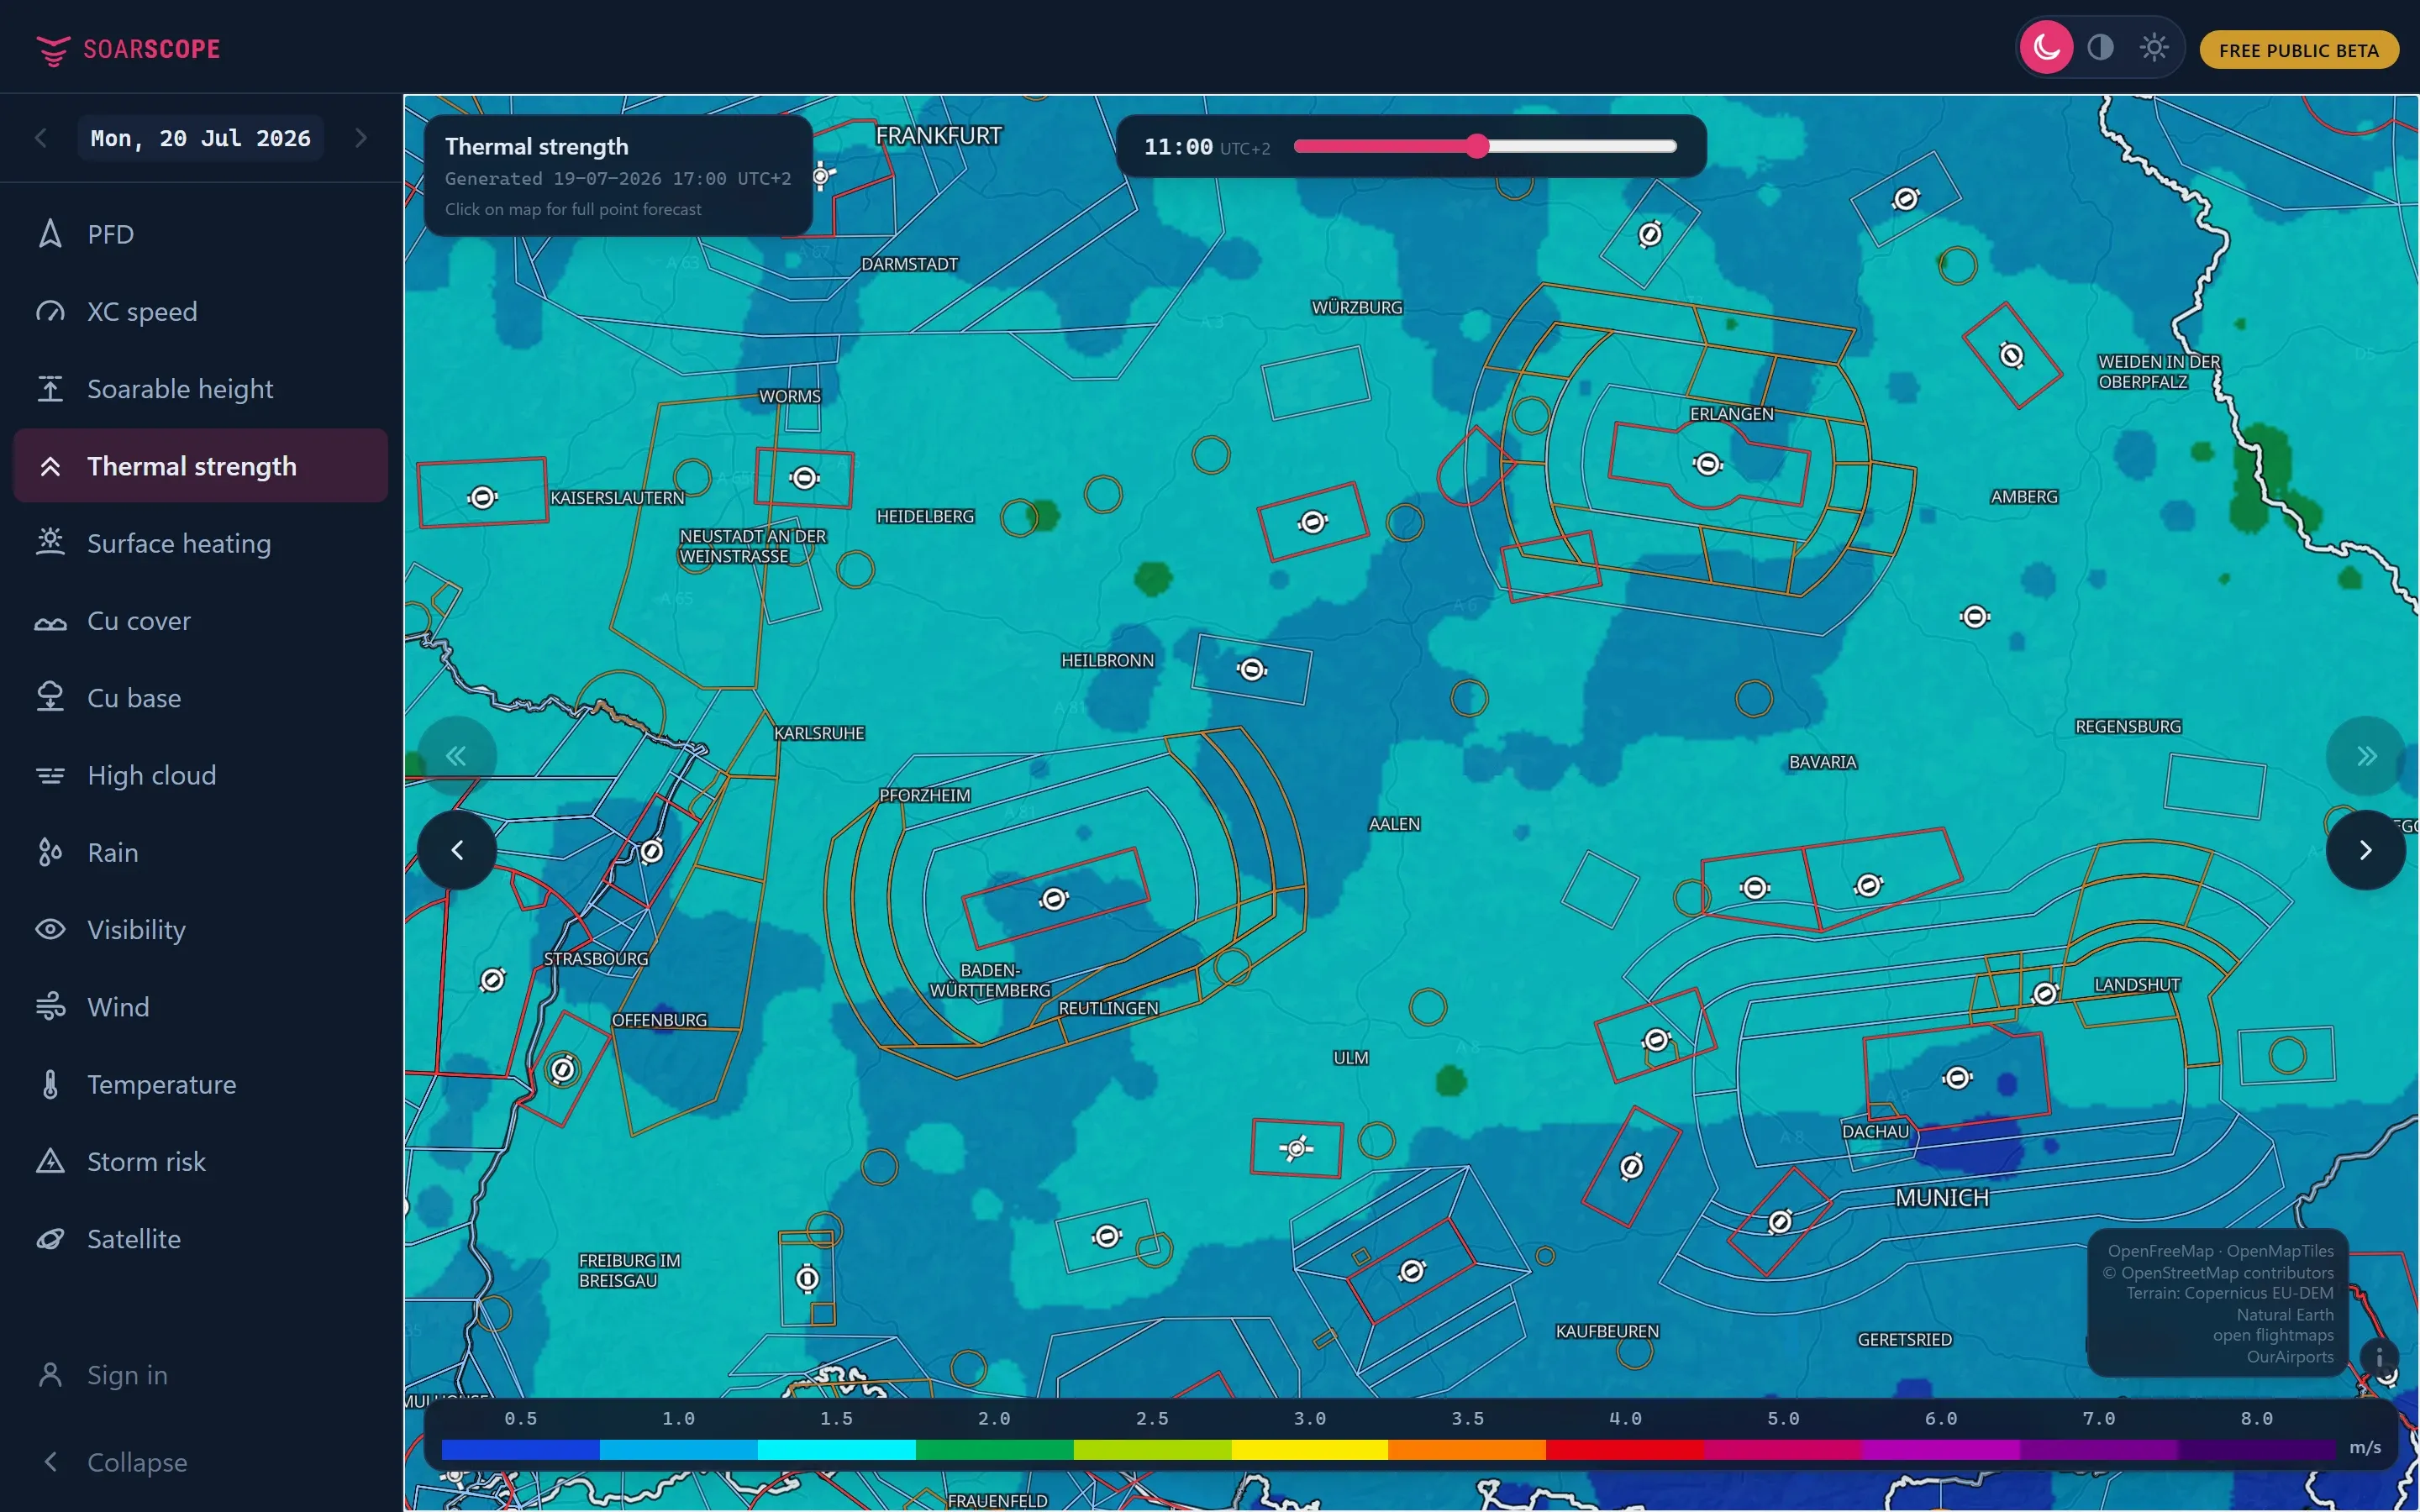Click the airfield marker at Erlangen
This screenshot has height=1512, width=2420.
(x=1707, y=464)
